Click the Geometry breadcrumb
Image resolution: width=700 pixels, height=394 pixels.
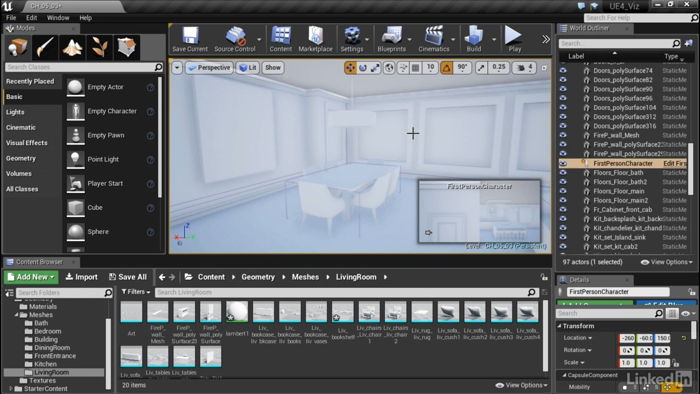pyautogui.click(x=258, y=277)
